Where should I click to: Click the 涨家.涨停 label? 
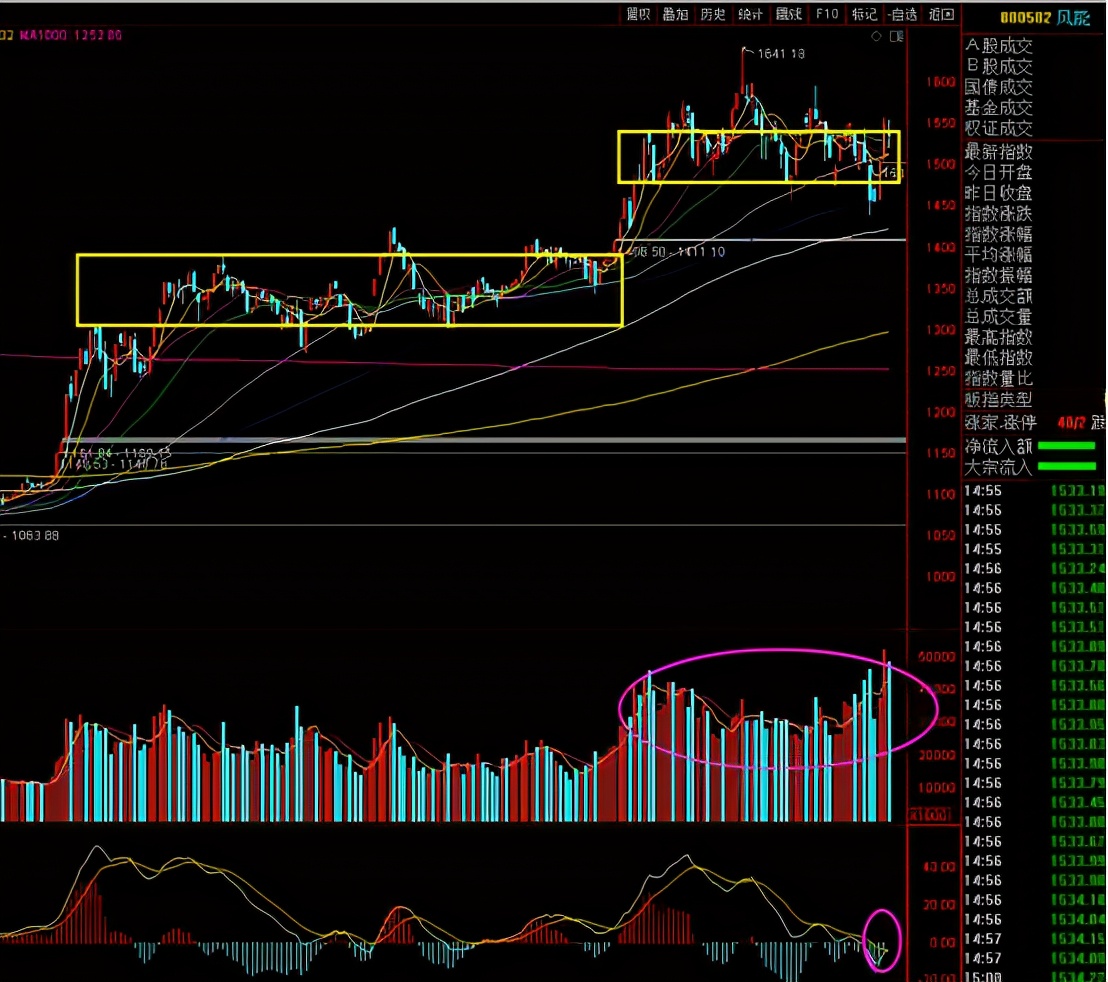(x=1001, y=422)
